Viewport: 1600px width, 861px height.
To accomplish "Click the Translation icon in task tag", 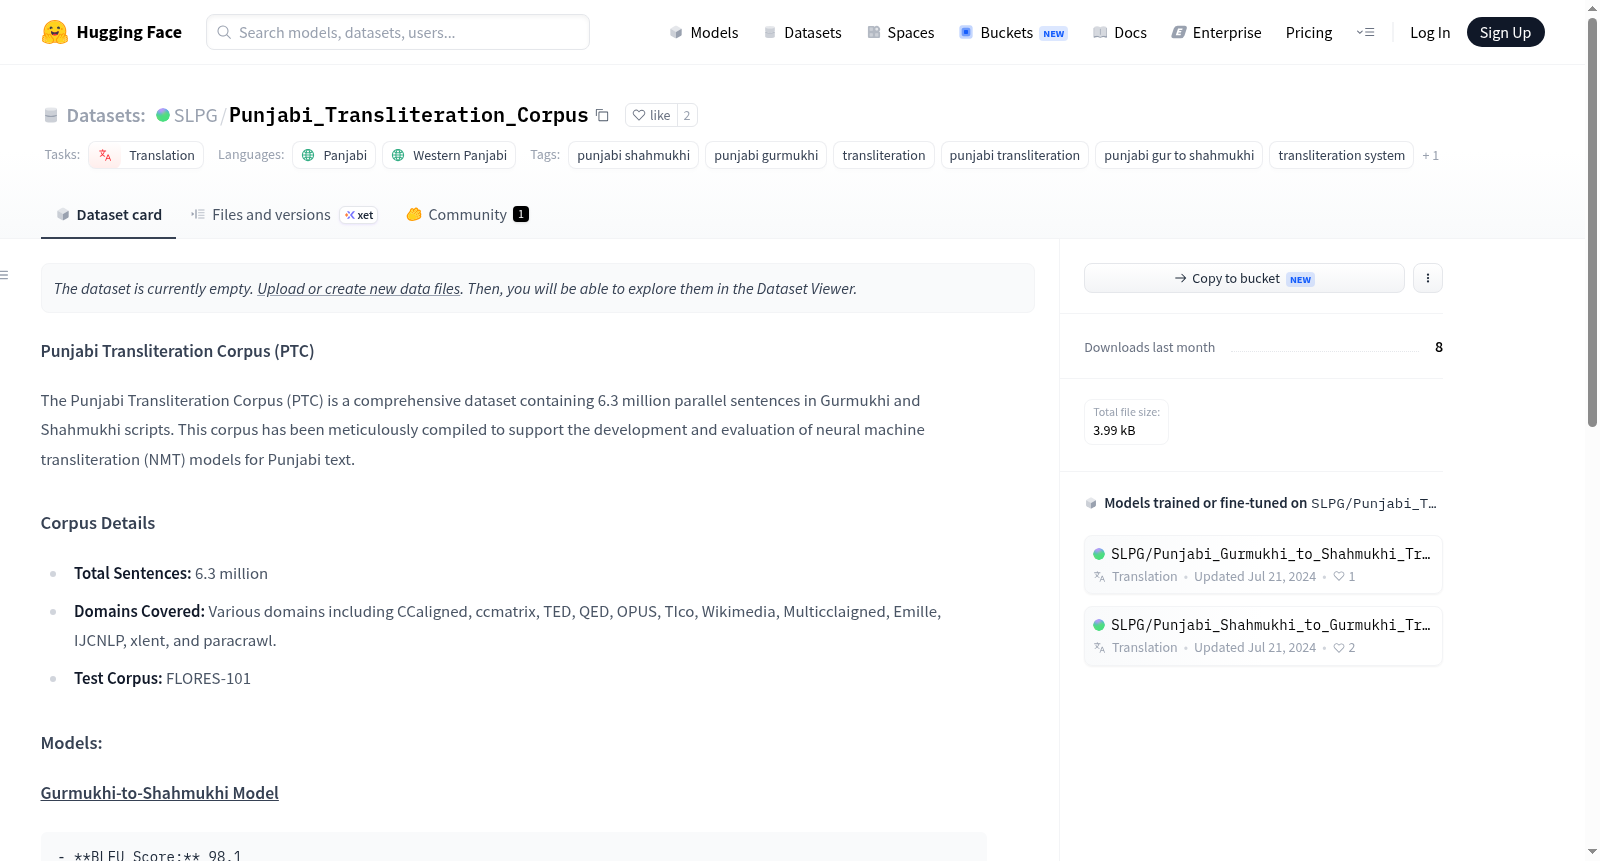I will click(x=105, y=155).
